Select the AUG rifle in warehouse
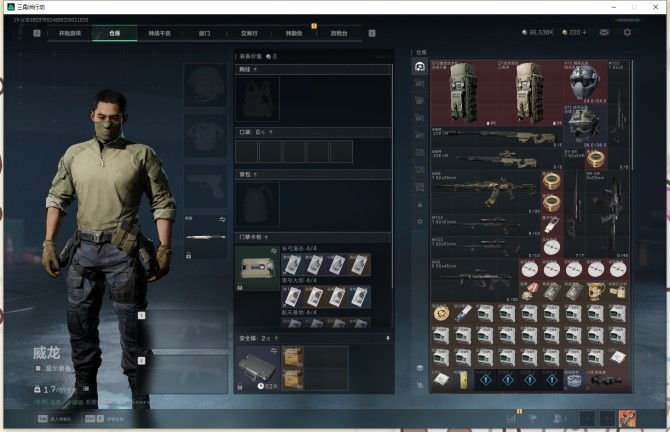This screenshot has height=432, width=670. pyautogui.click(x=475, y=280)
